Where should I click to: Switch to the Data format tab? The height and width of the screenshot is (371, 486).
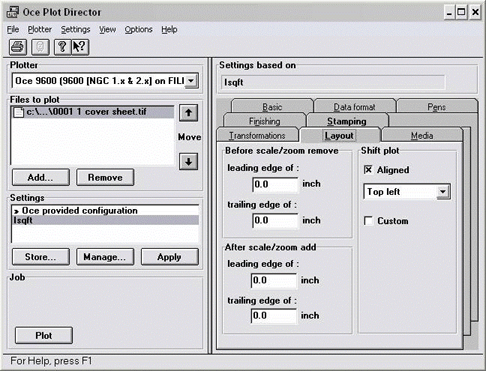(x=354, y=106)
